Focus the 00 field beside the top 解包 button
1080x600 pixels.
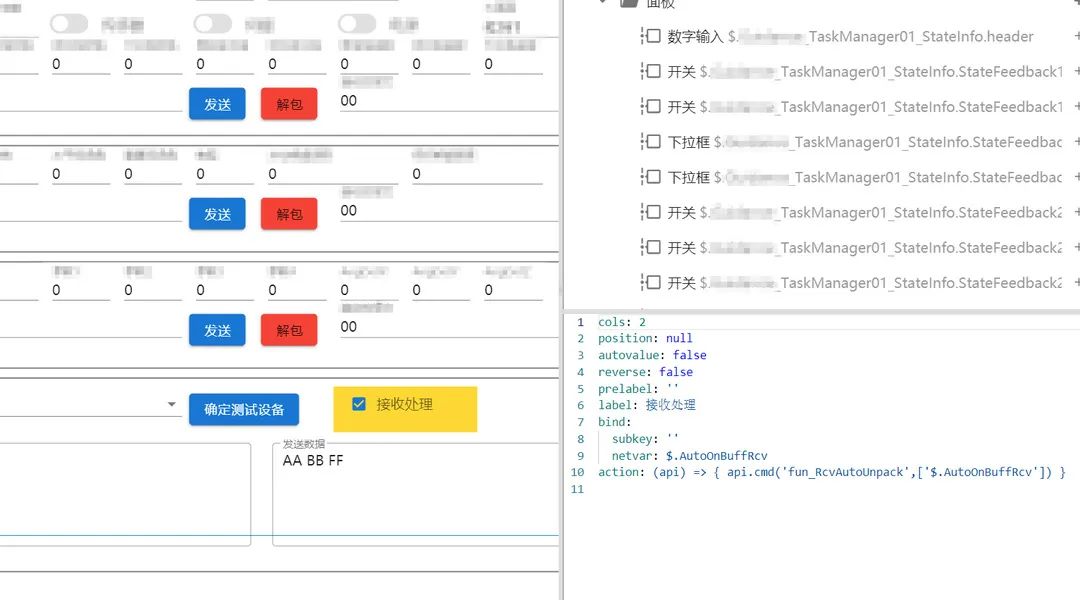(448, 101)
